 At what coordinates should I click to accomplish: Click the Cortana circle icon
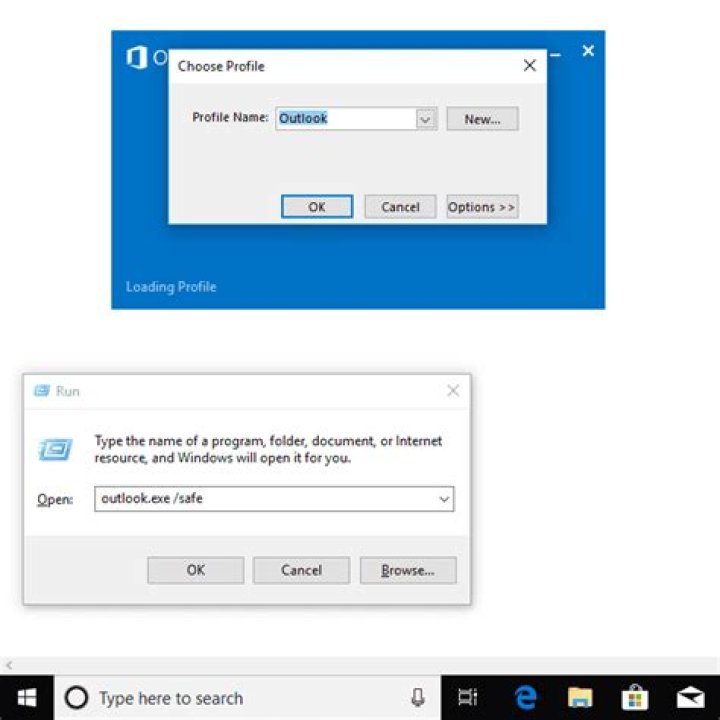click(76, 698)
